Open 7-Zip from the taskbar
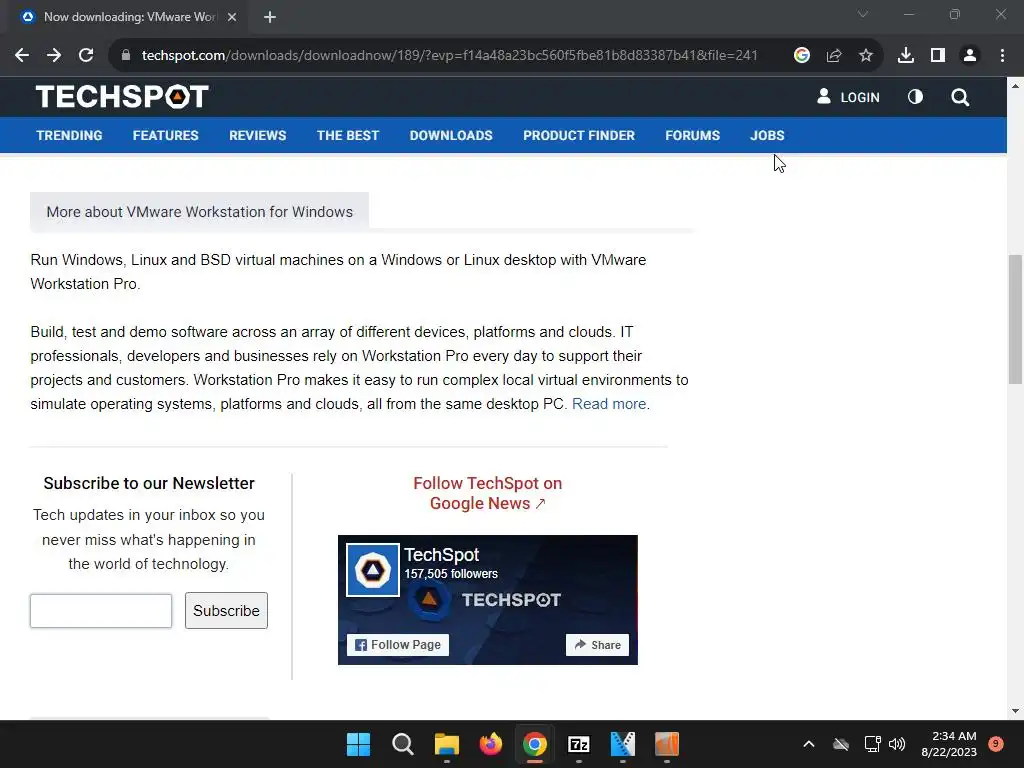The width and height of the screenshot is (1024, 768). (579, 744)
